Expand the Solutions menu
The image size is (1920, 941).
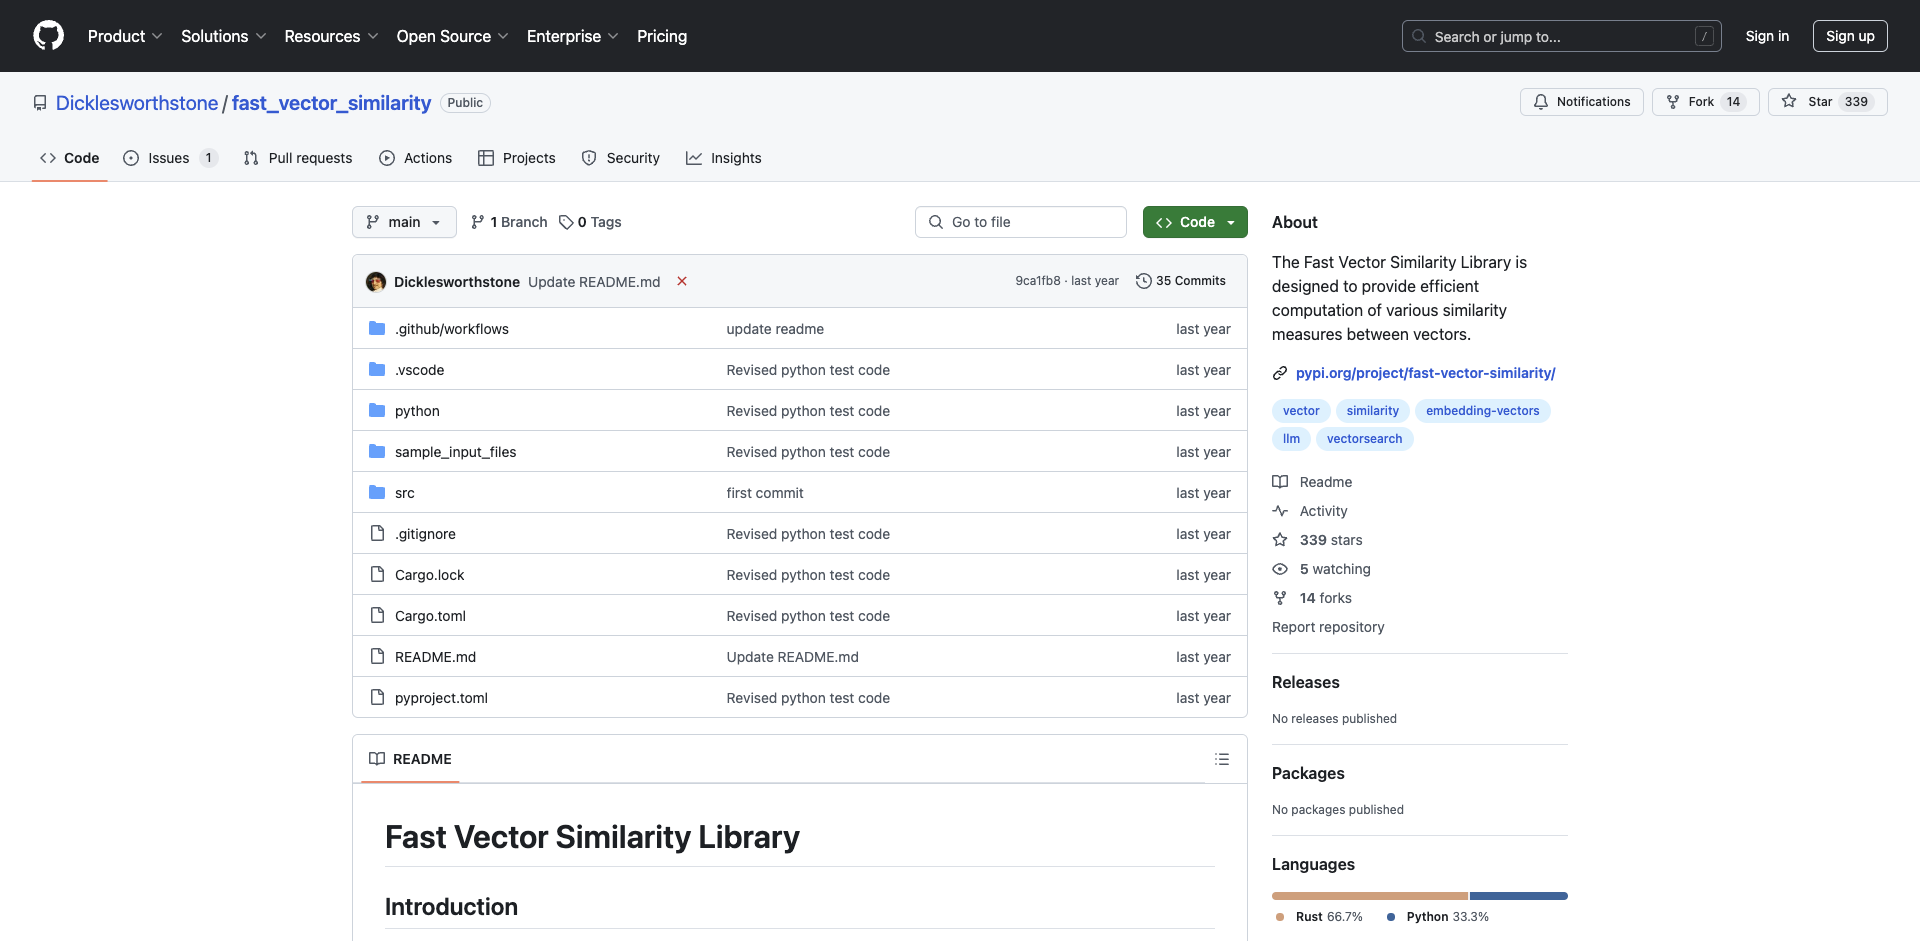coord(223,36)
